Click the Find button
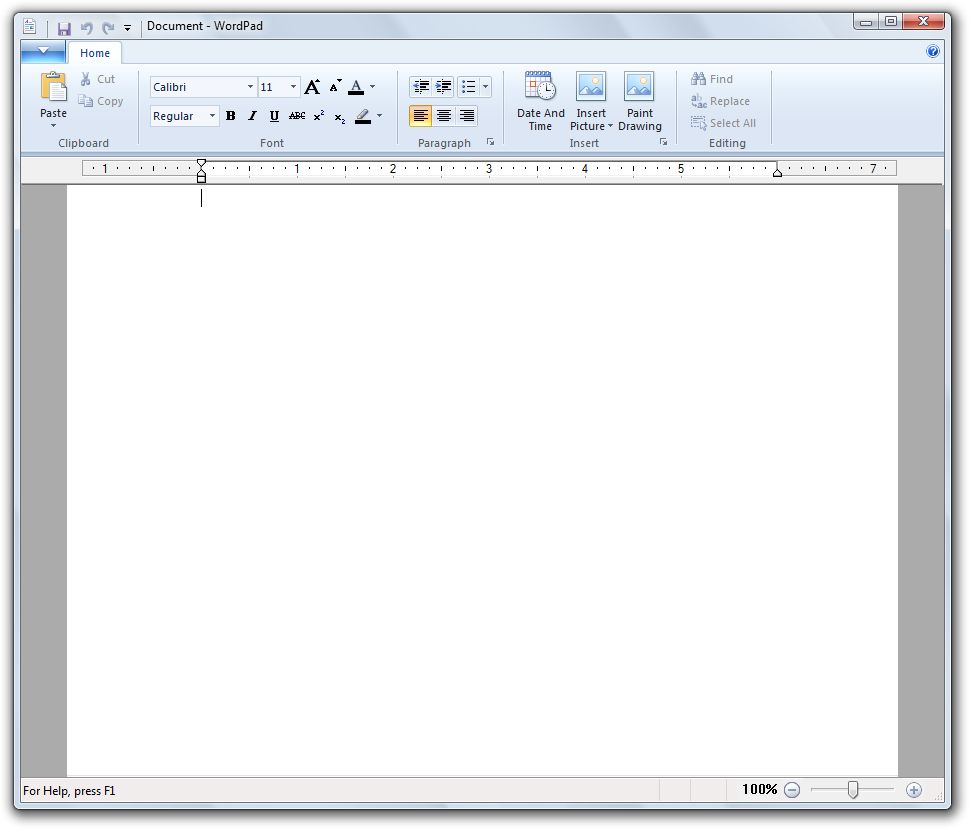This screenshot has height=830, width=970. 712,79
